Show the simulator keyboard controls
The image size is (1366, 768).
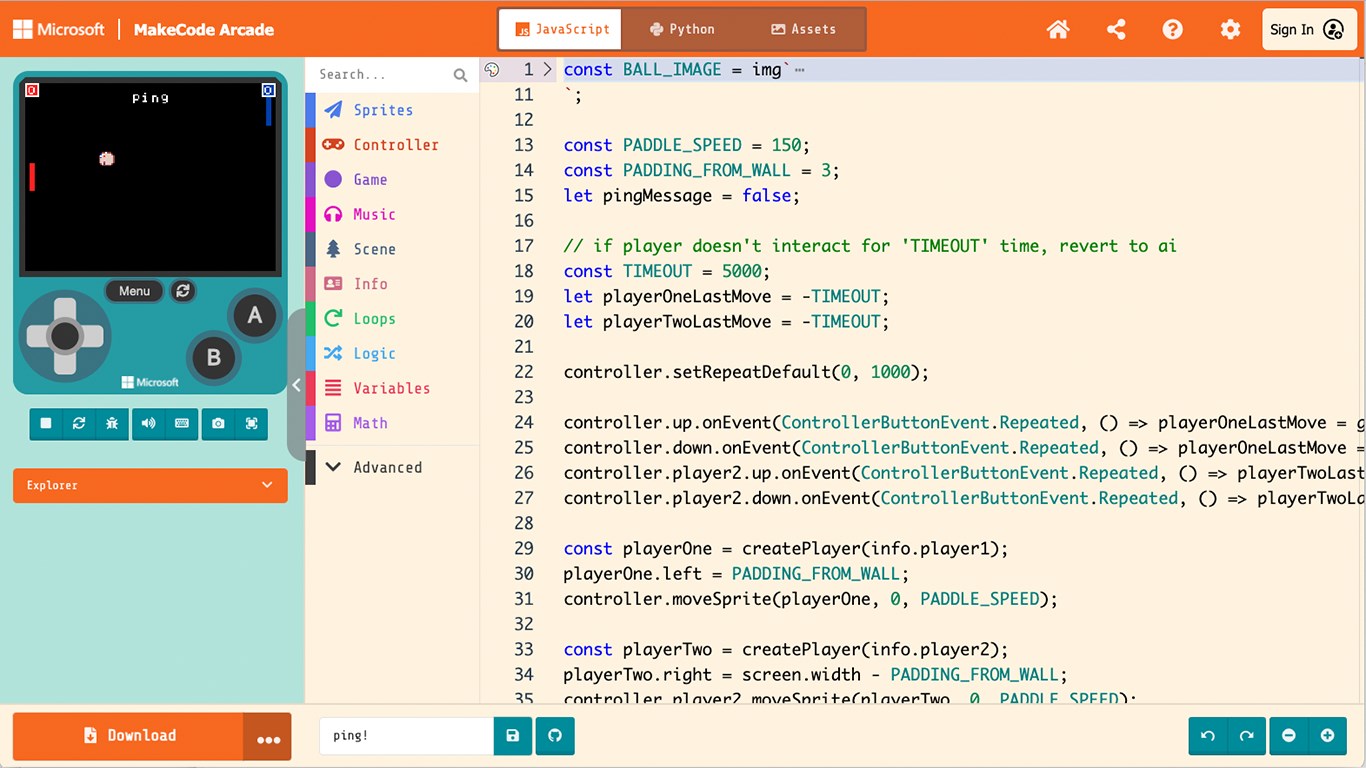(x=181, y=424)
